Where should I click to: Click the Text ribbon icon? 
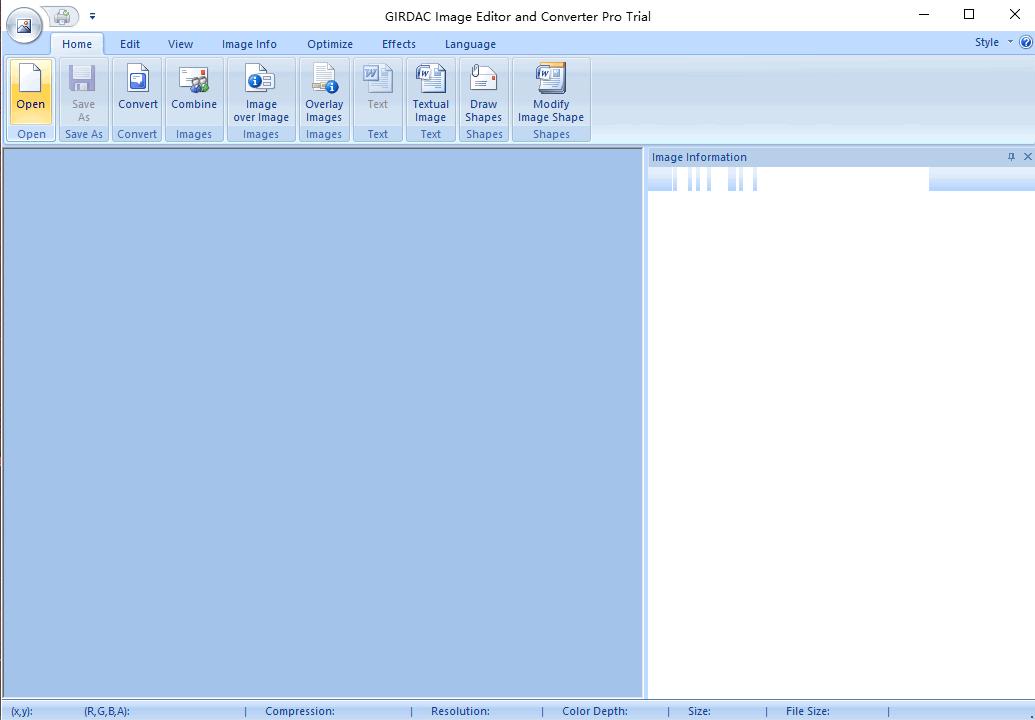(x=378, y=91)
